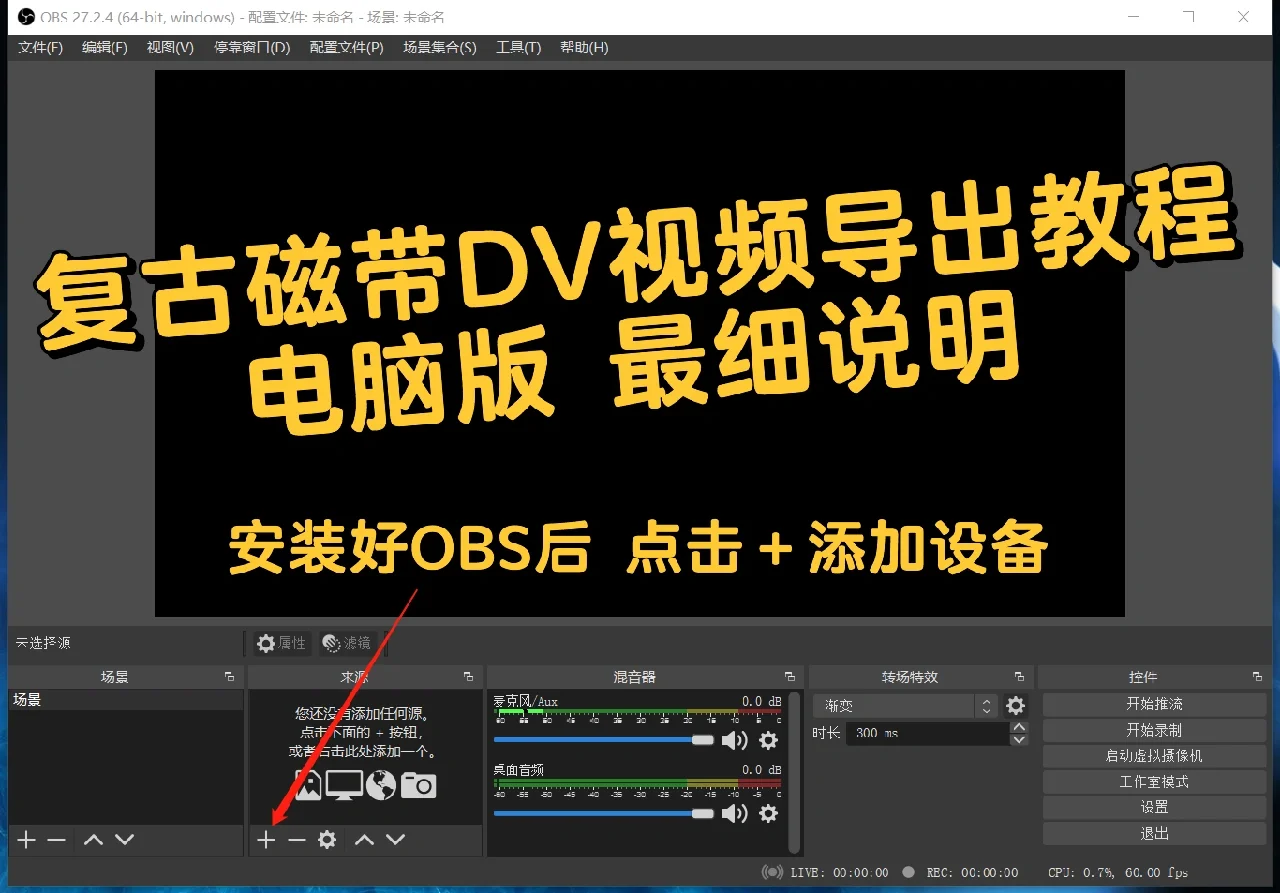Click the display capture monitor icon
The image size is (1280, 893).
344,785
